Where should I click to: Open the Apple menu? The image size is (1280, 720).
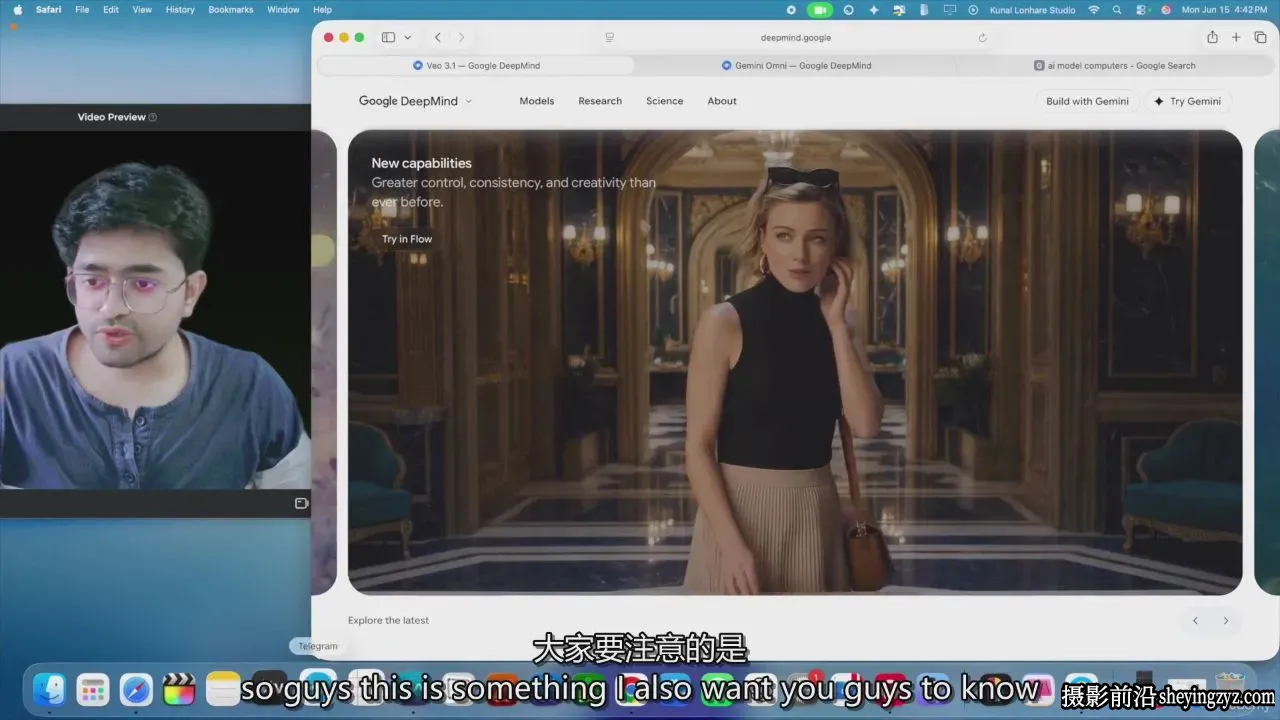[x=17, y=10]
